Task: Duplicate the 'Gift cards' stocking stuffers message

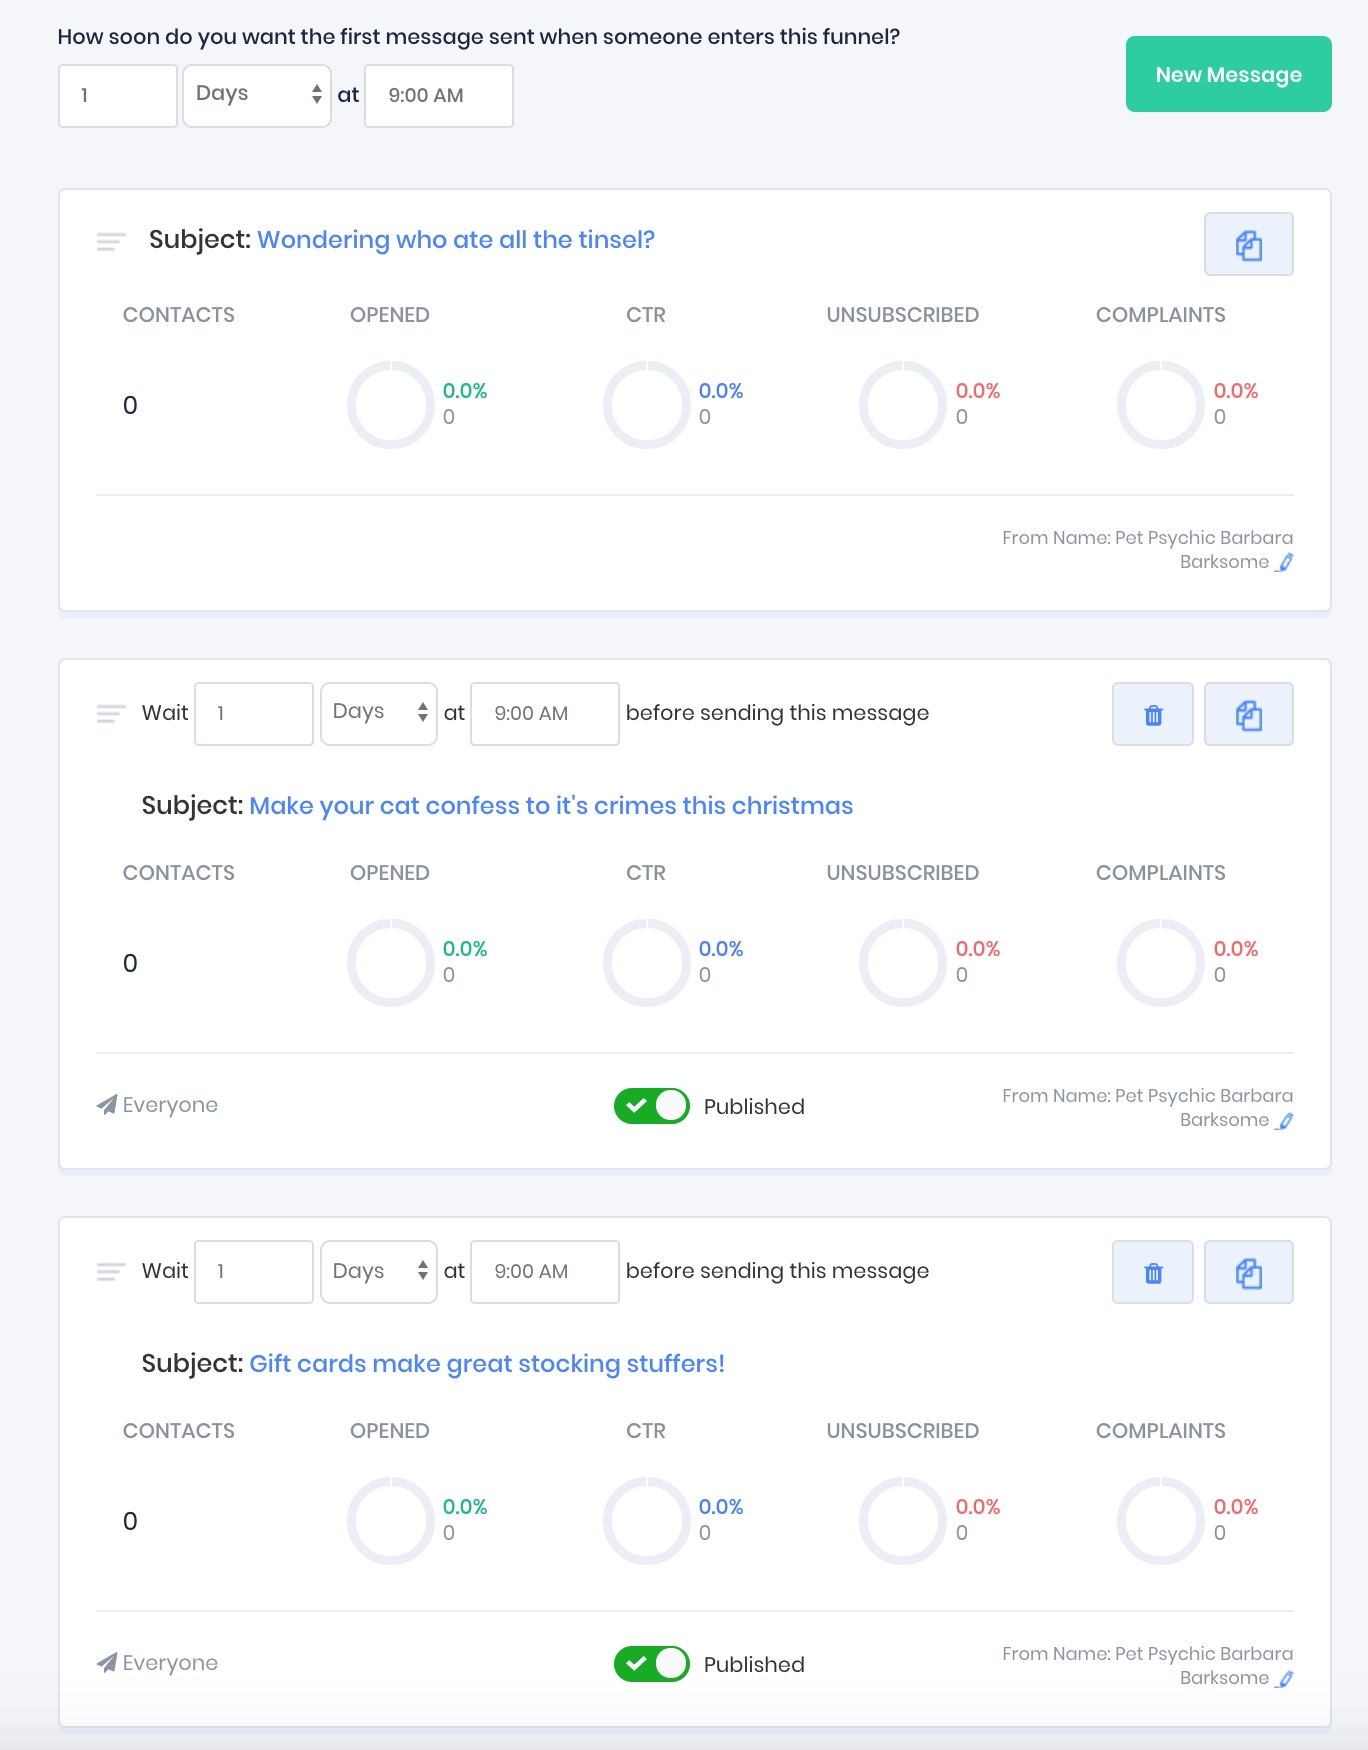Action: 1248,1272
